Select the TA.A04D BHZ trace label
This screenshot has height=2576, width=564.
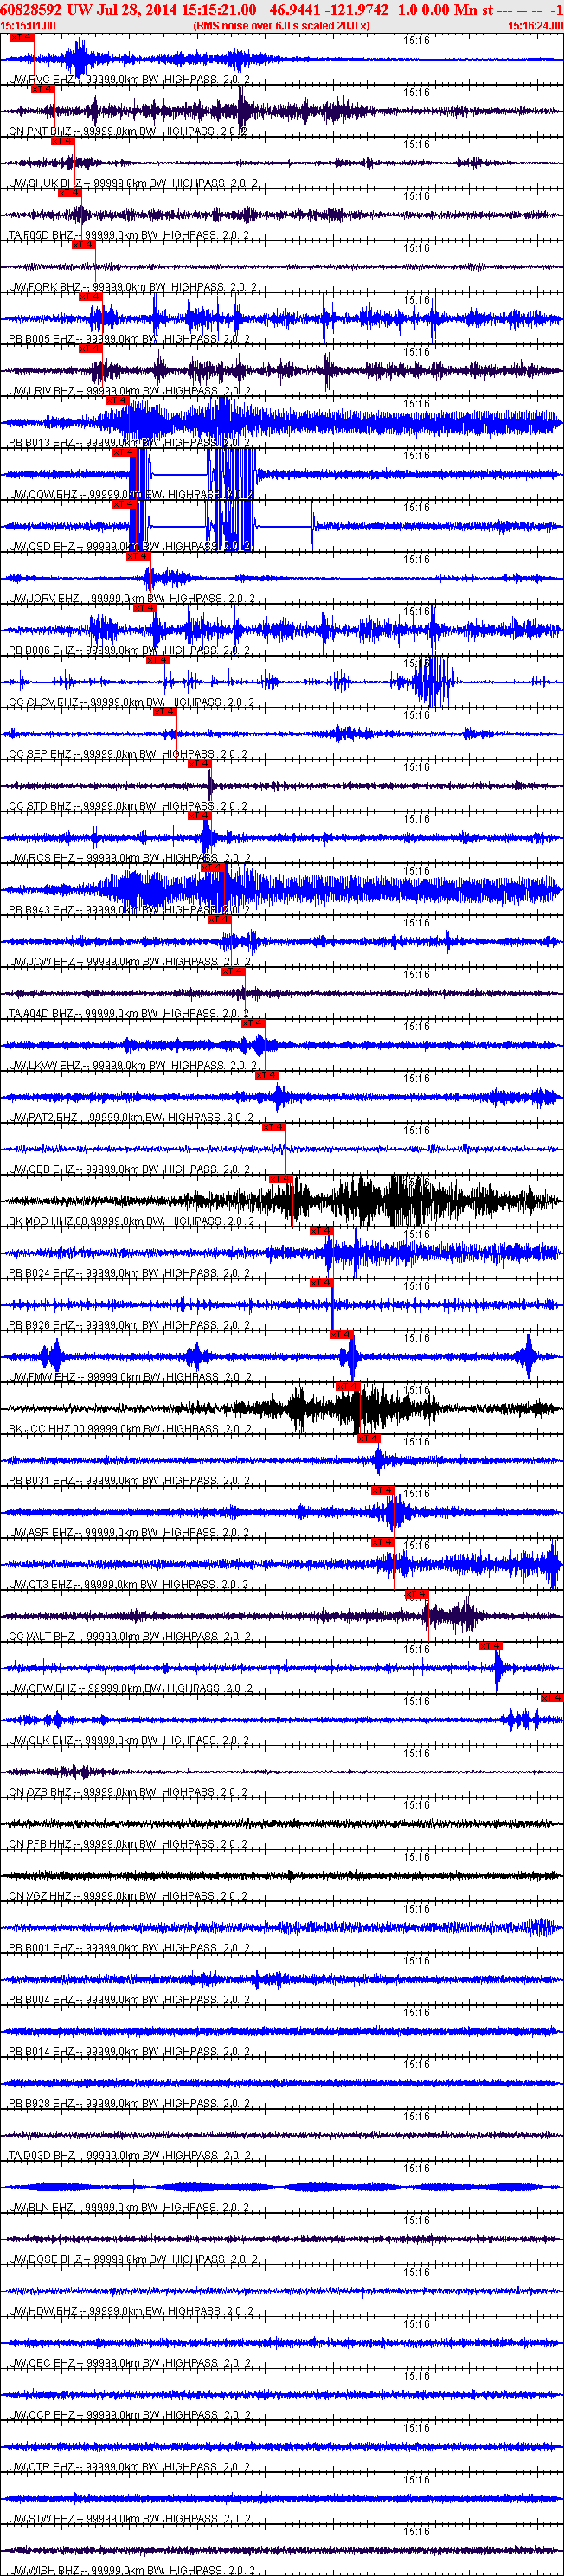click(x=128, y=1015)
